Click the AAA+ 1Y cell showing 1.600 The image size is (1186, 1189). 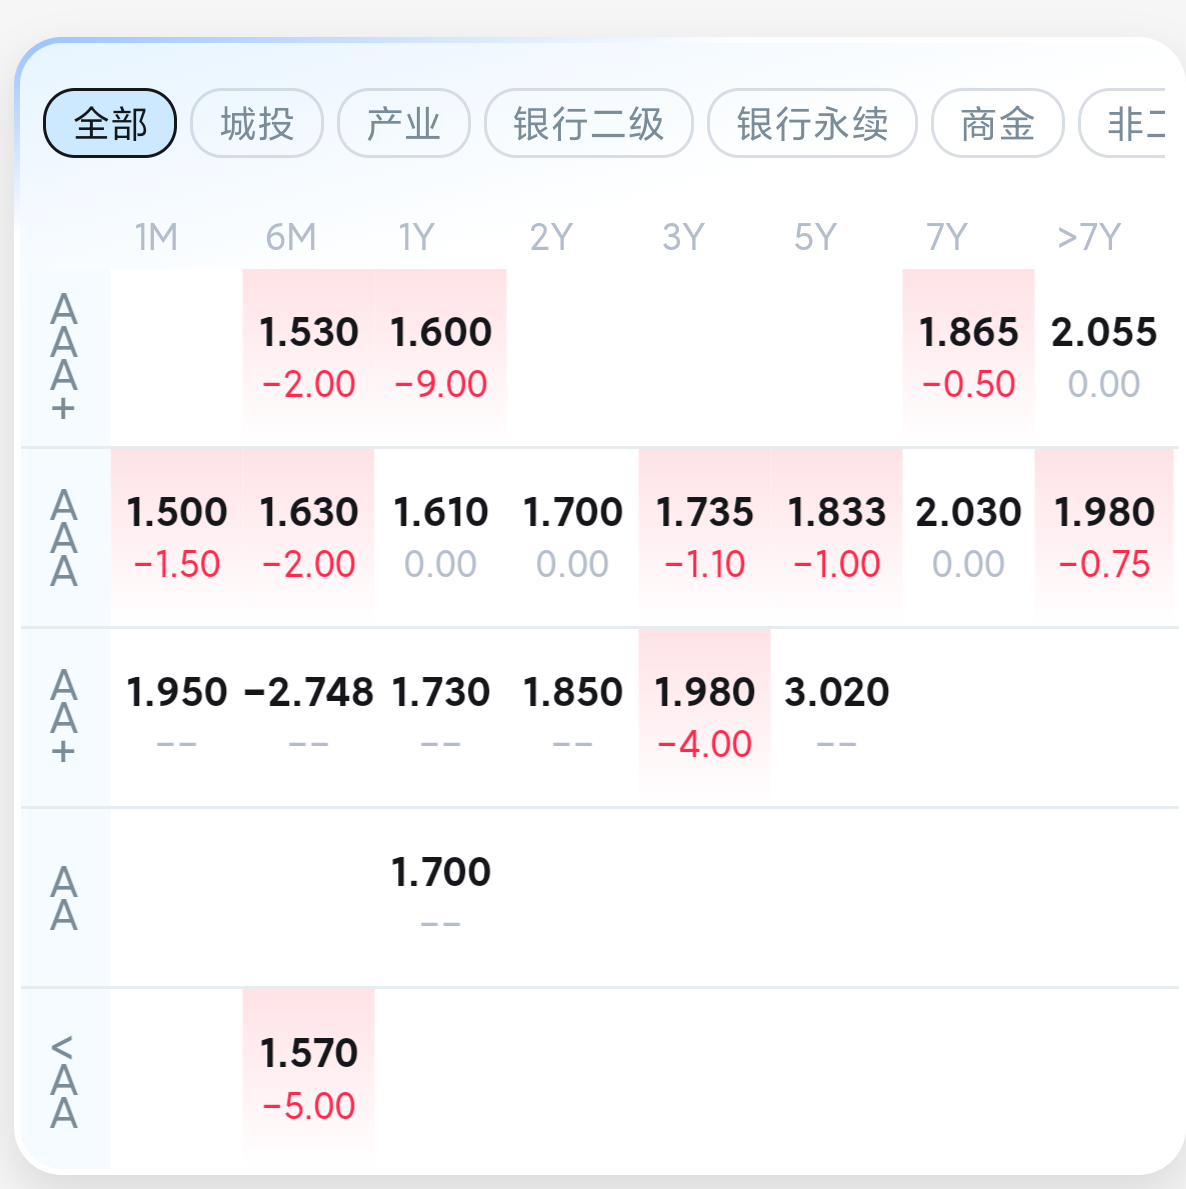440,356
